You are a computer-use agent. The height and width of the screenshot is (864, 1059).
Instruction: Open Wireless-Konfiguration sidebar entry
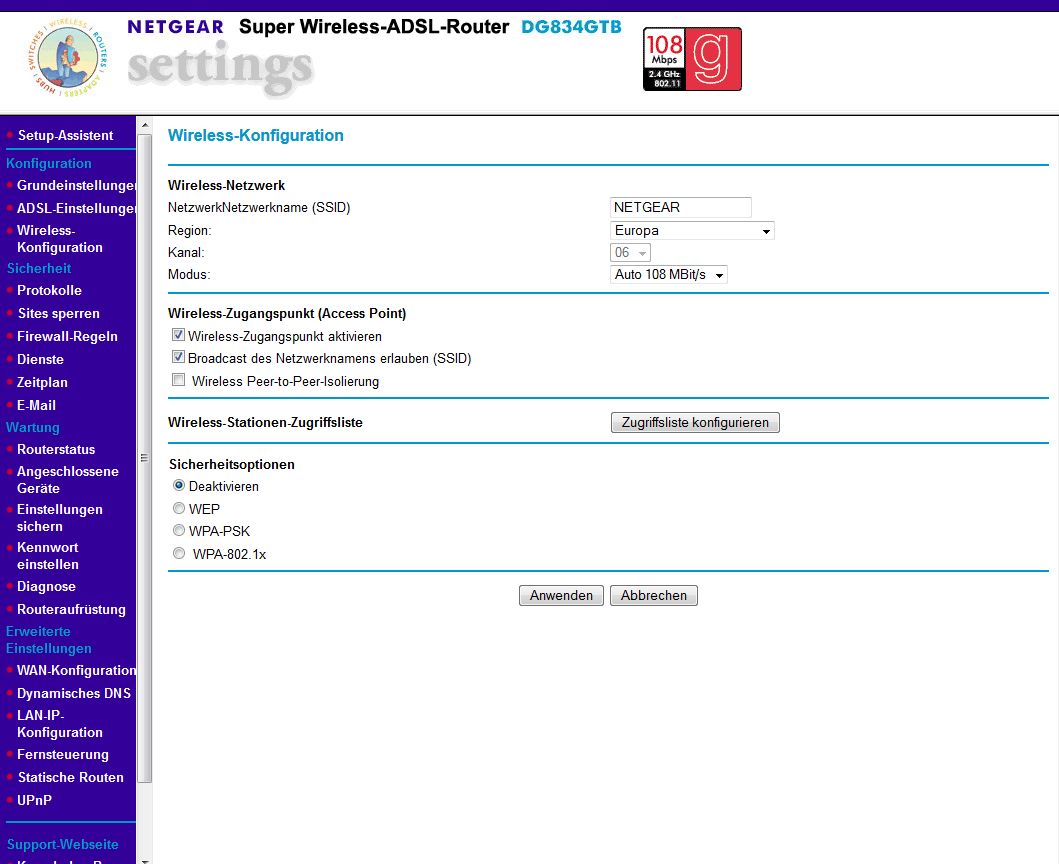(59, 238)
